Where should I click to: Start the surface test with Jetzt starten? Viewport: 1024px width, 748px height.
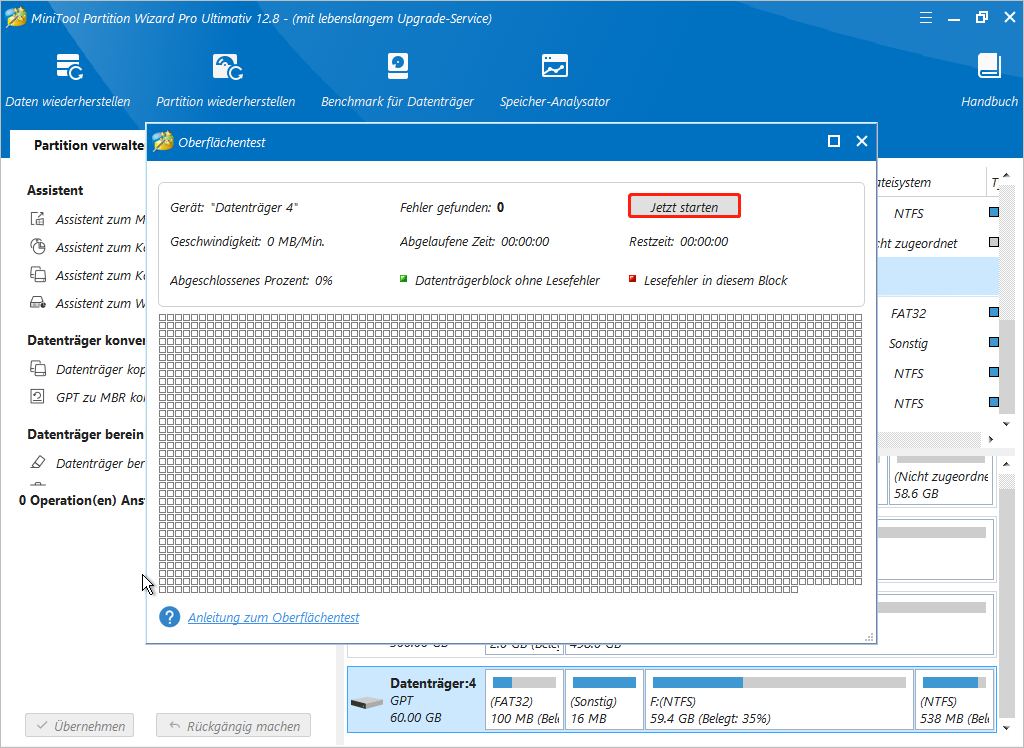[x=684, y=206]
